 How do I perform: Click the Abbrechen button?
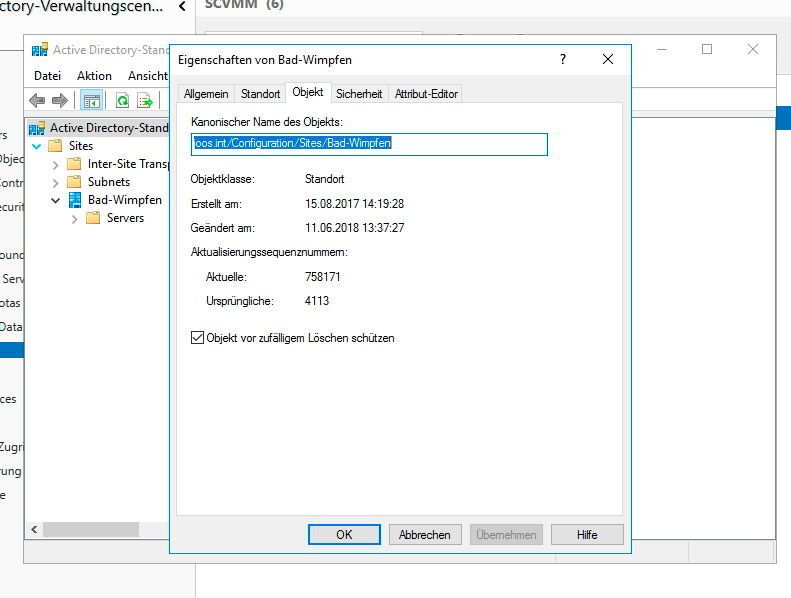425,534
